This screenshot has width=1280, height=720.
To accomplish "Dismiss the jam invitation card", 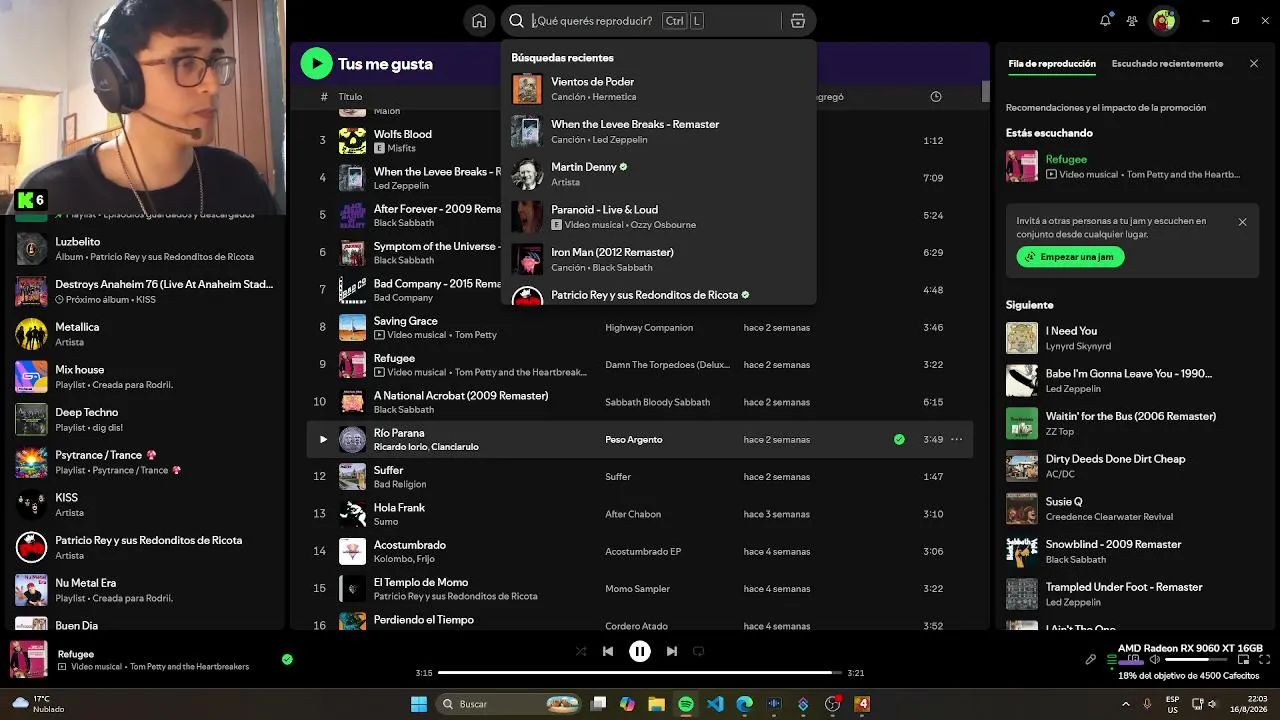I will click(x=1243, y=222).
